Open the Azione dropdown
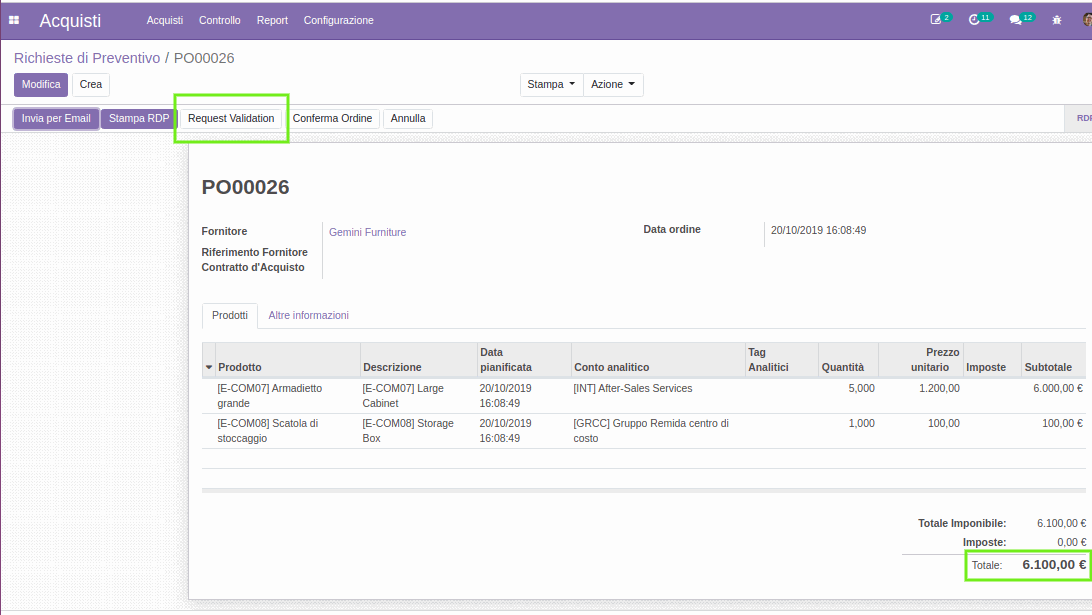Image resolution: width=1092 pixels, height=615 pixels. click(612, 85)
